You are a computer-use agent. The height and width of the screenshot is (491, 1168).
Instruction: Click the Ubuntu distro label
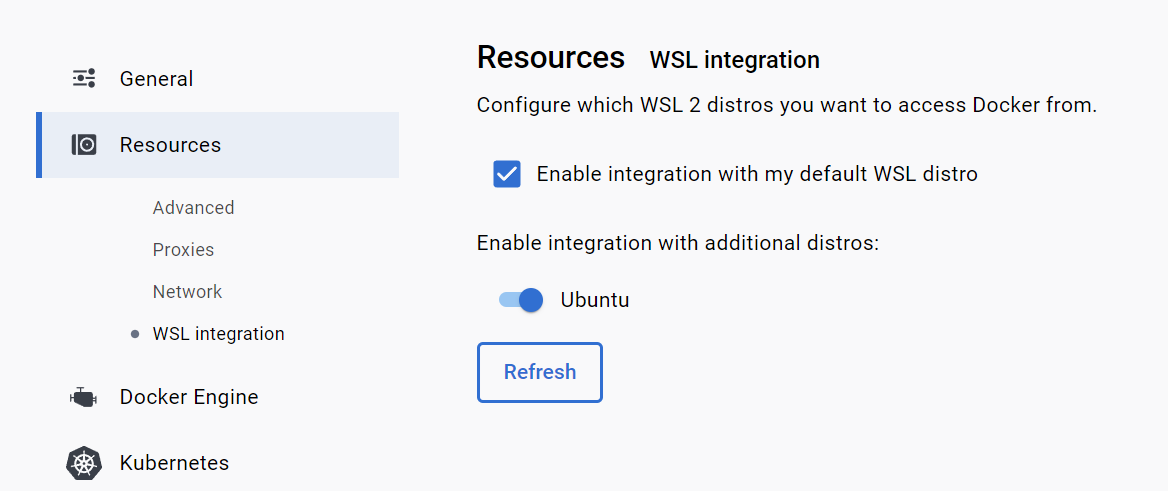tap(595, 300)
